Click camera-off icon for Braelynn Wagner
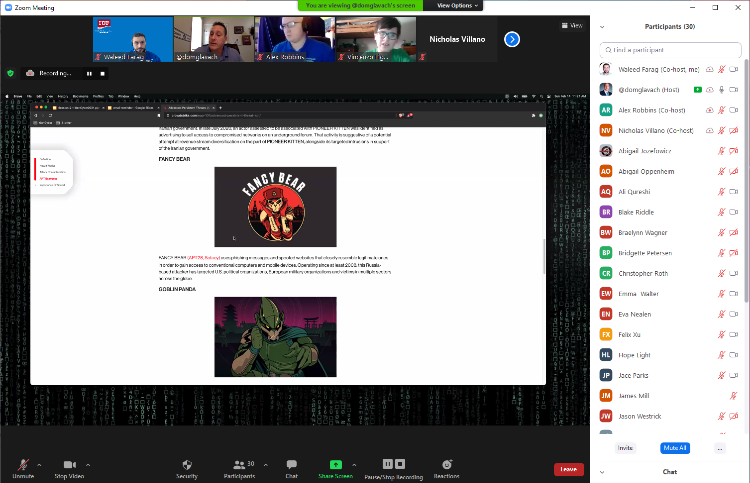The width and height of the screenshot is (750, 483). click(x=733, y=232)
